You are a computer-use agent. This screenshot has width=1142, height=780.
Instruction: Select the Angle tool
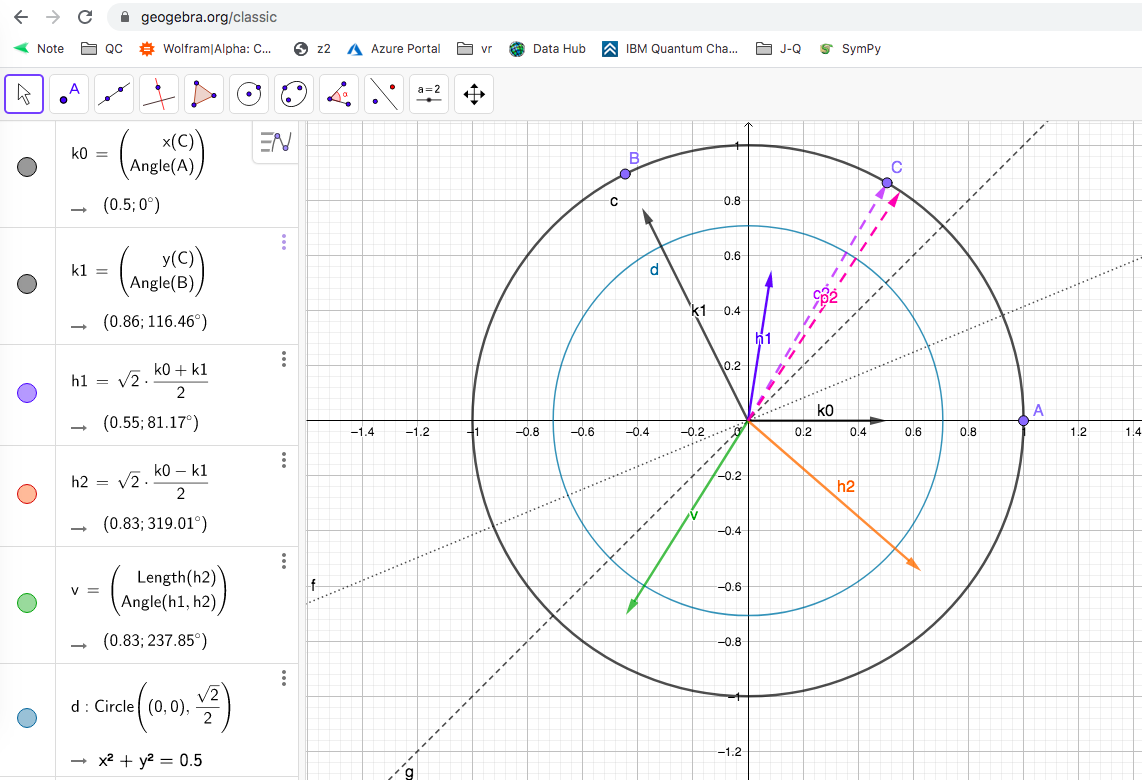click(x=339, y=94)
